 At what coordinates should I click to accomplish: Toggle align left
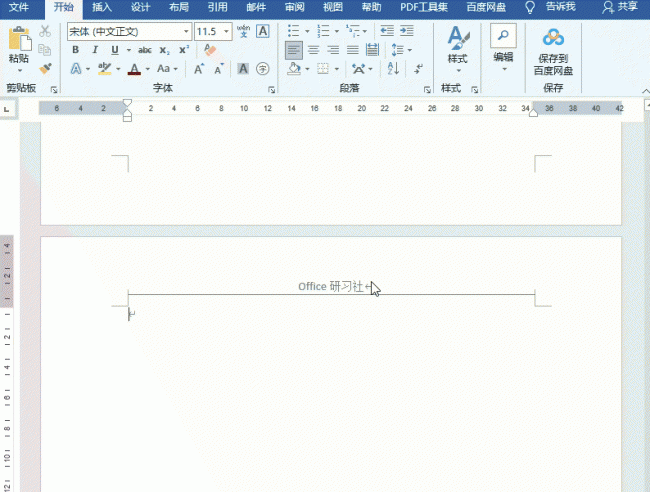[x=293, y=50]
